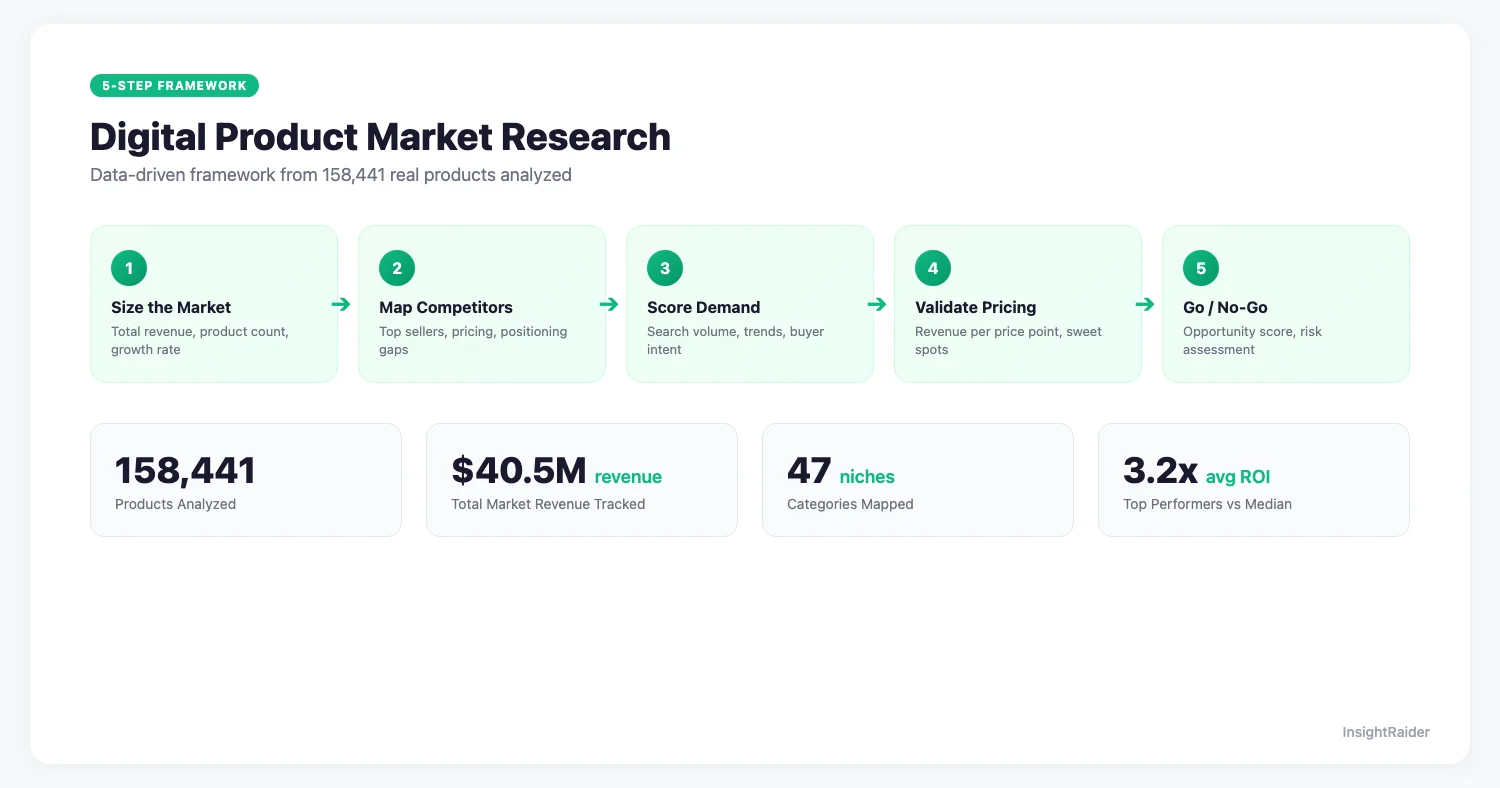Select the $40.5M revenue stat card

pyautogui.click(x=582, y=479)
